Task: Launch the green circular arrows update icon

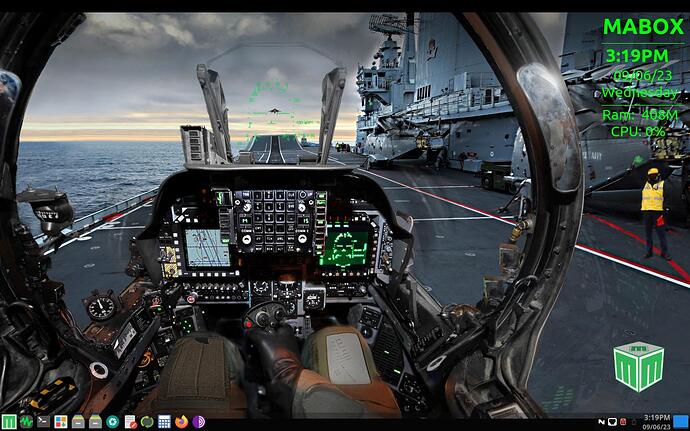Action: pyautogui.click(x=147, y=422)
